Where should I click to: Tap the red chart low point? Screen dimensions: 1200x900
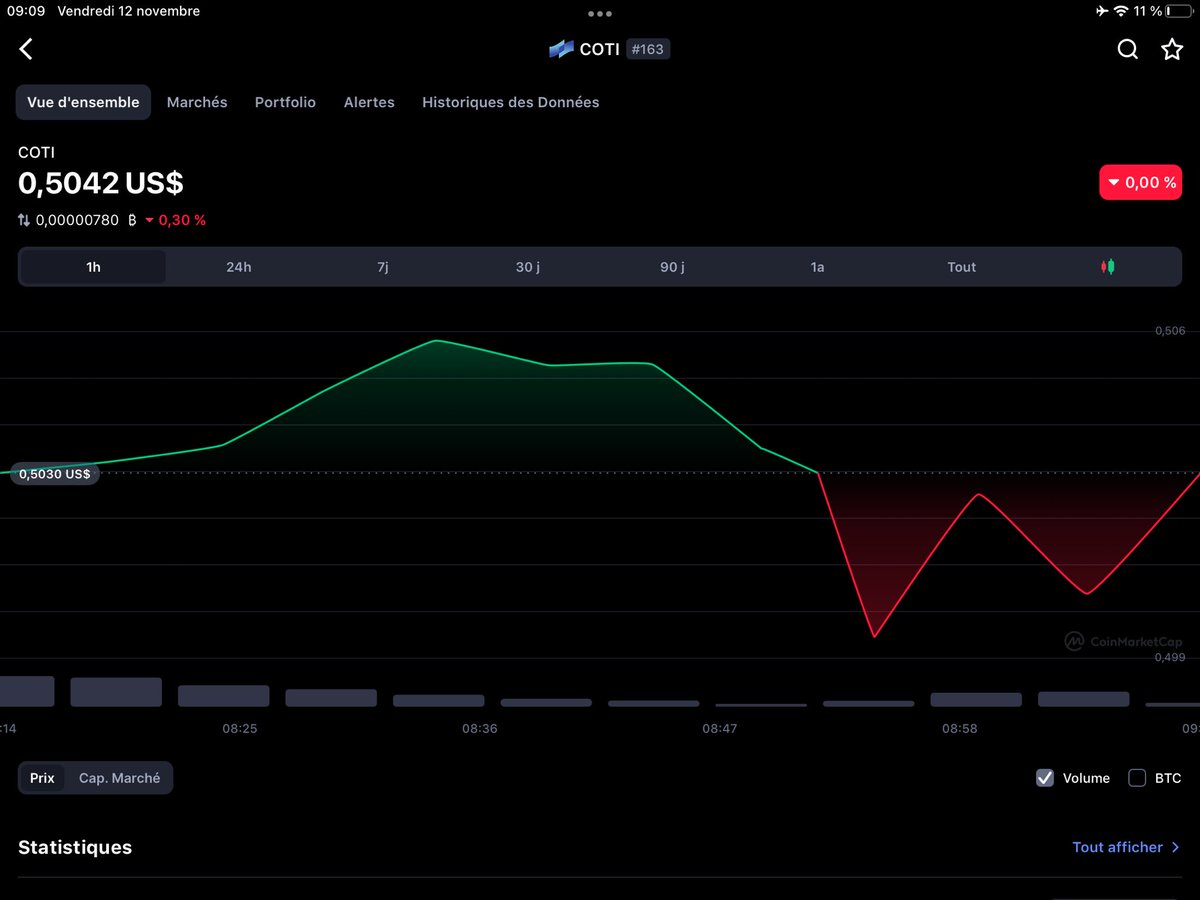874,636
